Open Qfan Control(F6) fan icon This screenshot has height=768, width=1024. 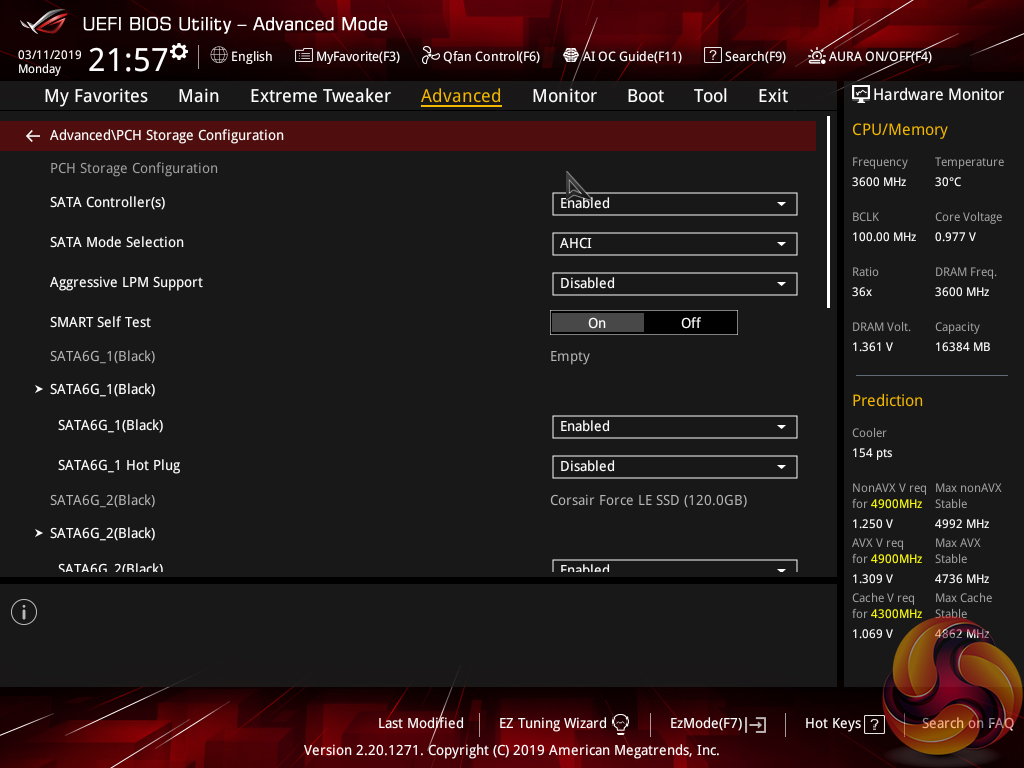[x=480, y=56]
